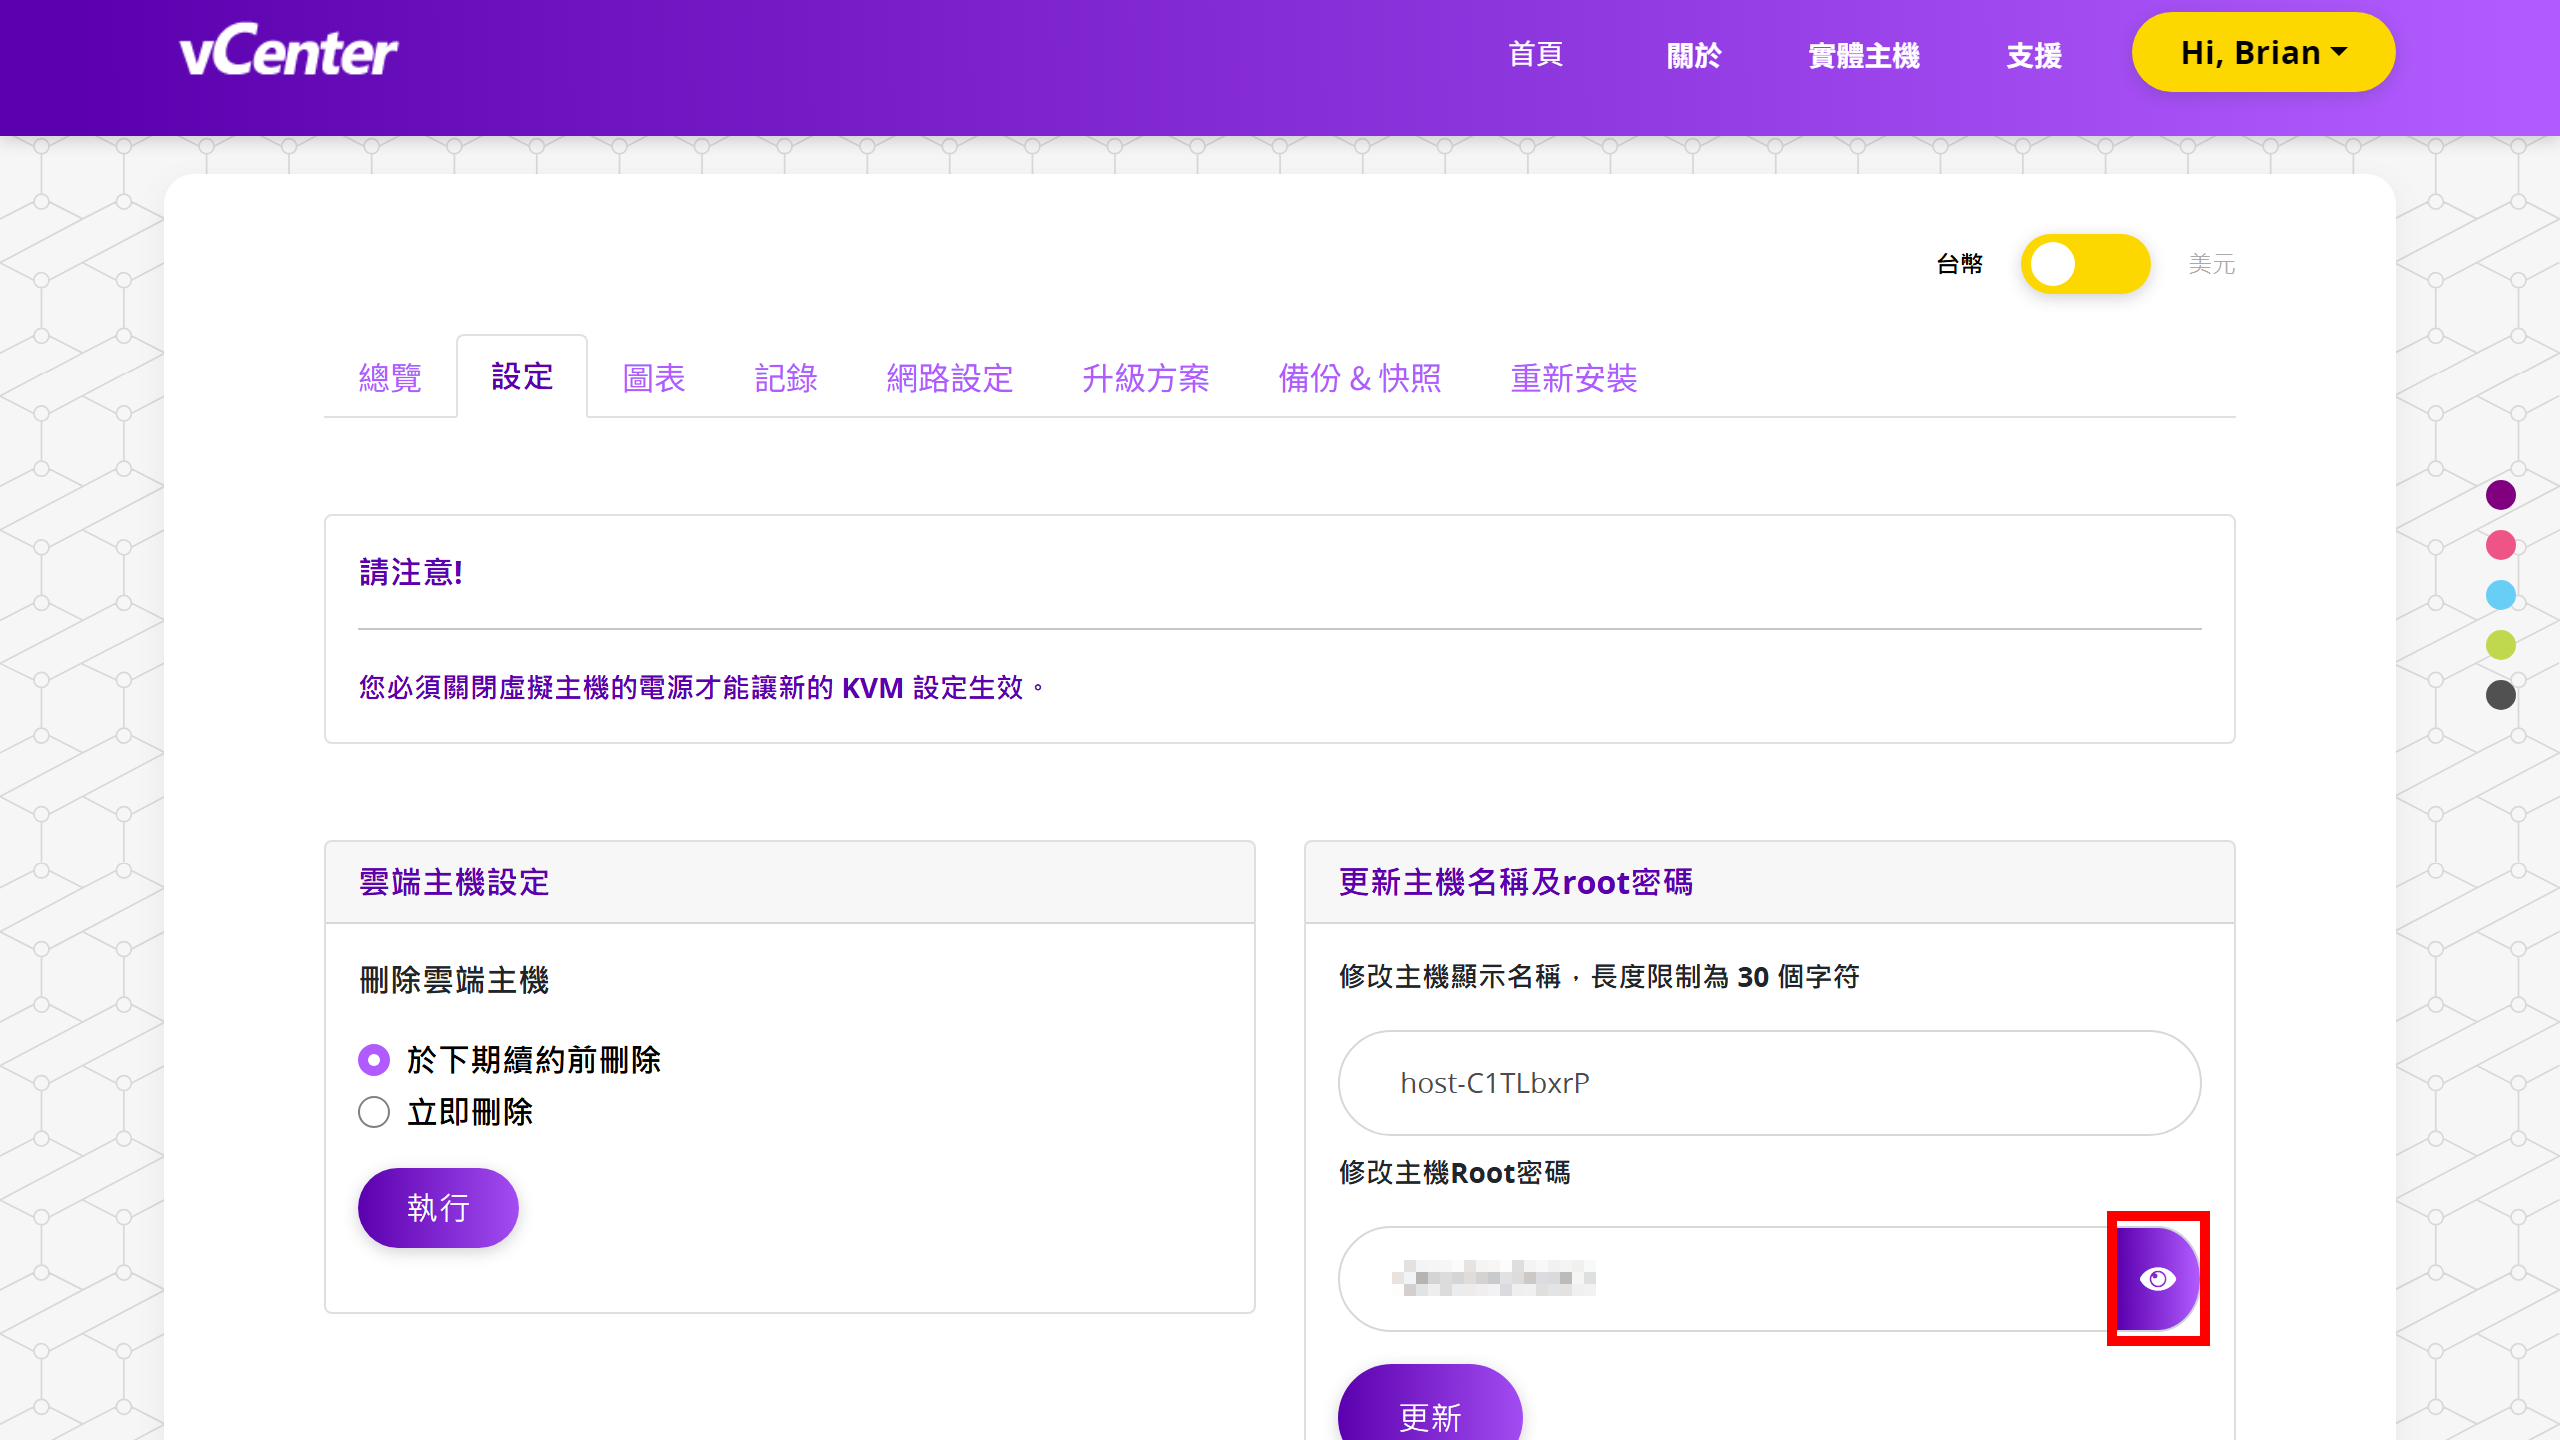Click the pink dot in the right sidebar
2560x1440 pixels.
(2502, 545)
